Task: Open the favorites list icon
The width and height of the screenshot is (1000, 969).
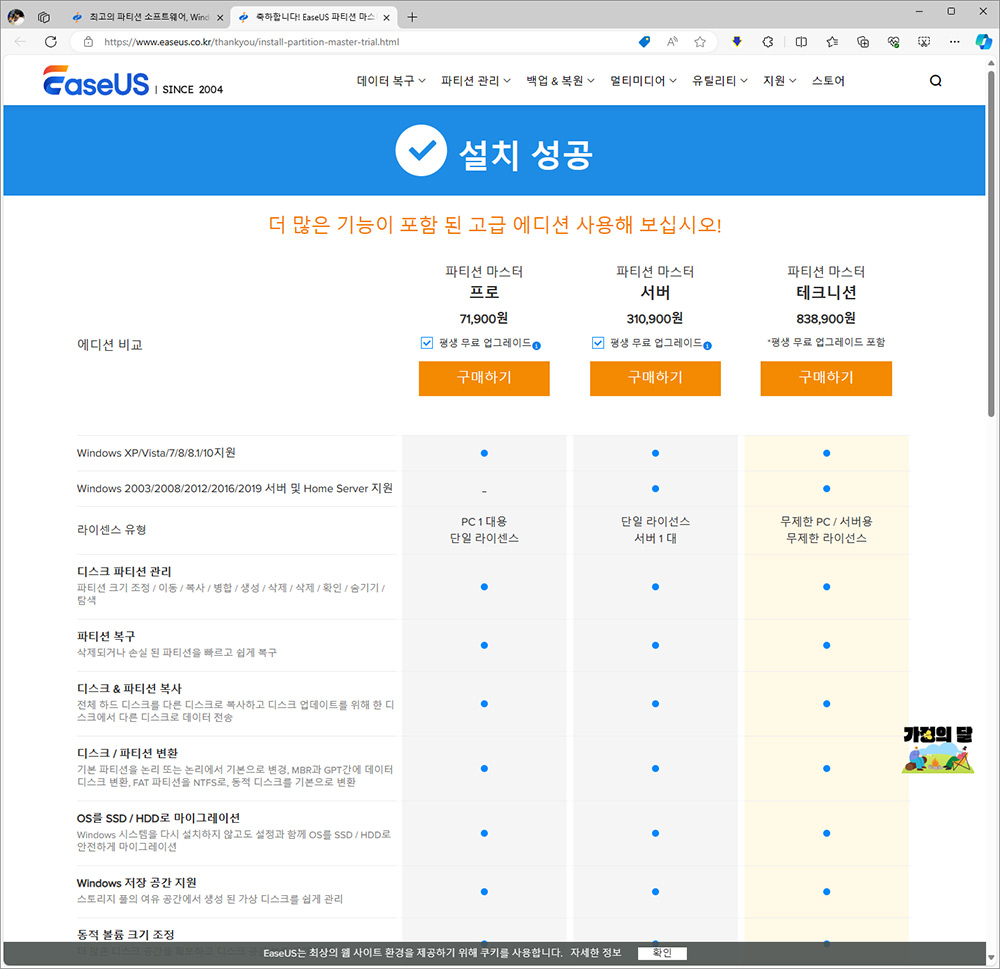Action: tap(832, 41)
